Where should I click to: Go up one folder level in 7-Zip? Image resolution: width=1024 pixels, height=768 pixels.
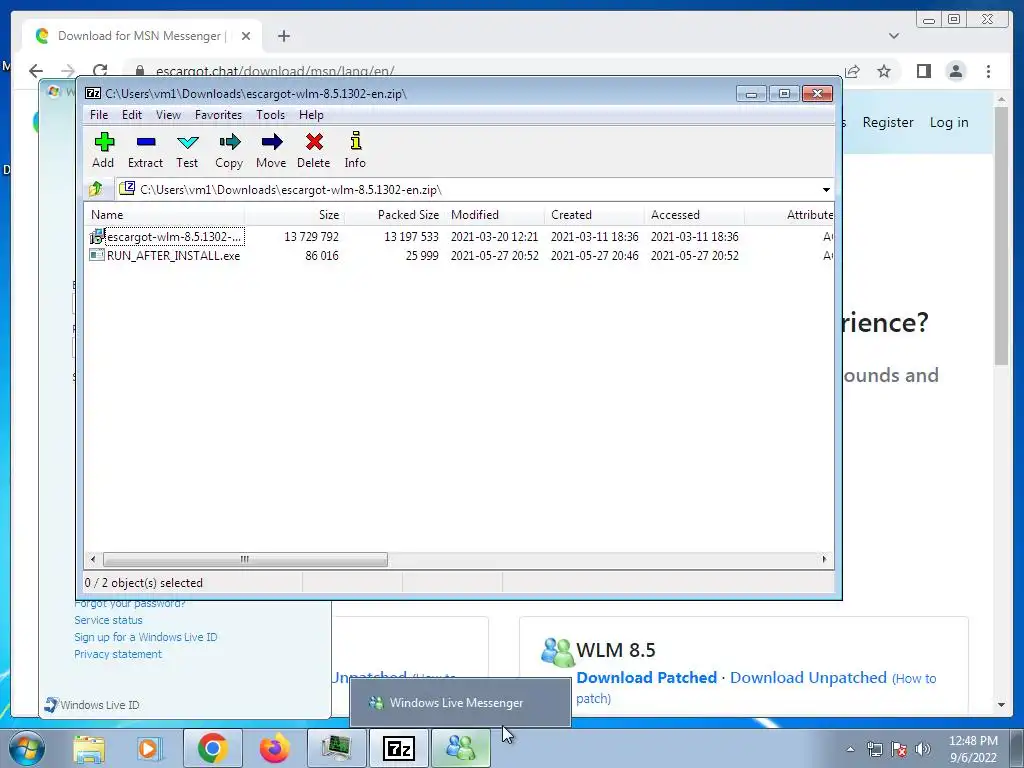click(x=96, y=189)
